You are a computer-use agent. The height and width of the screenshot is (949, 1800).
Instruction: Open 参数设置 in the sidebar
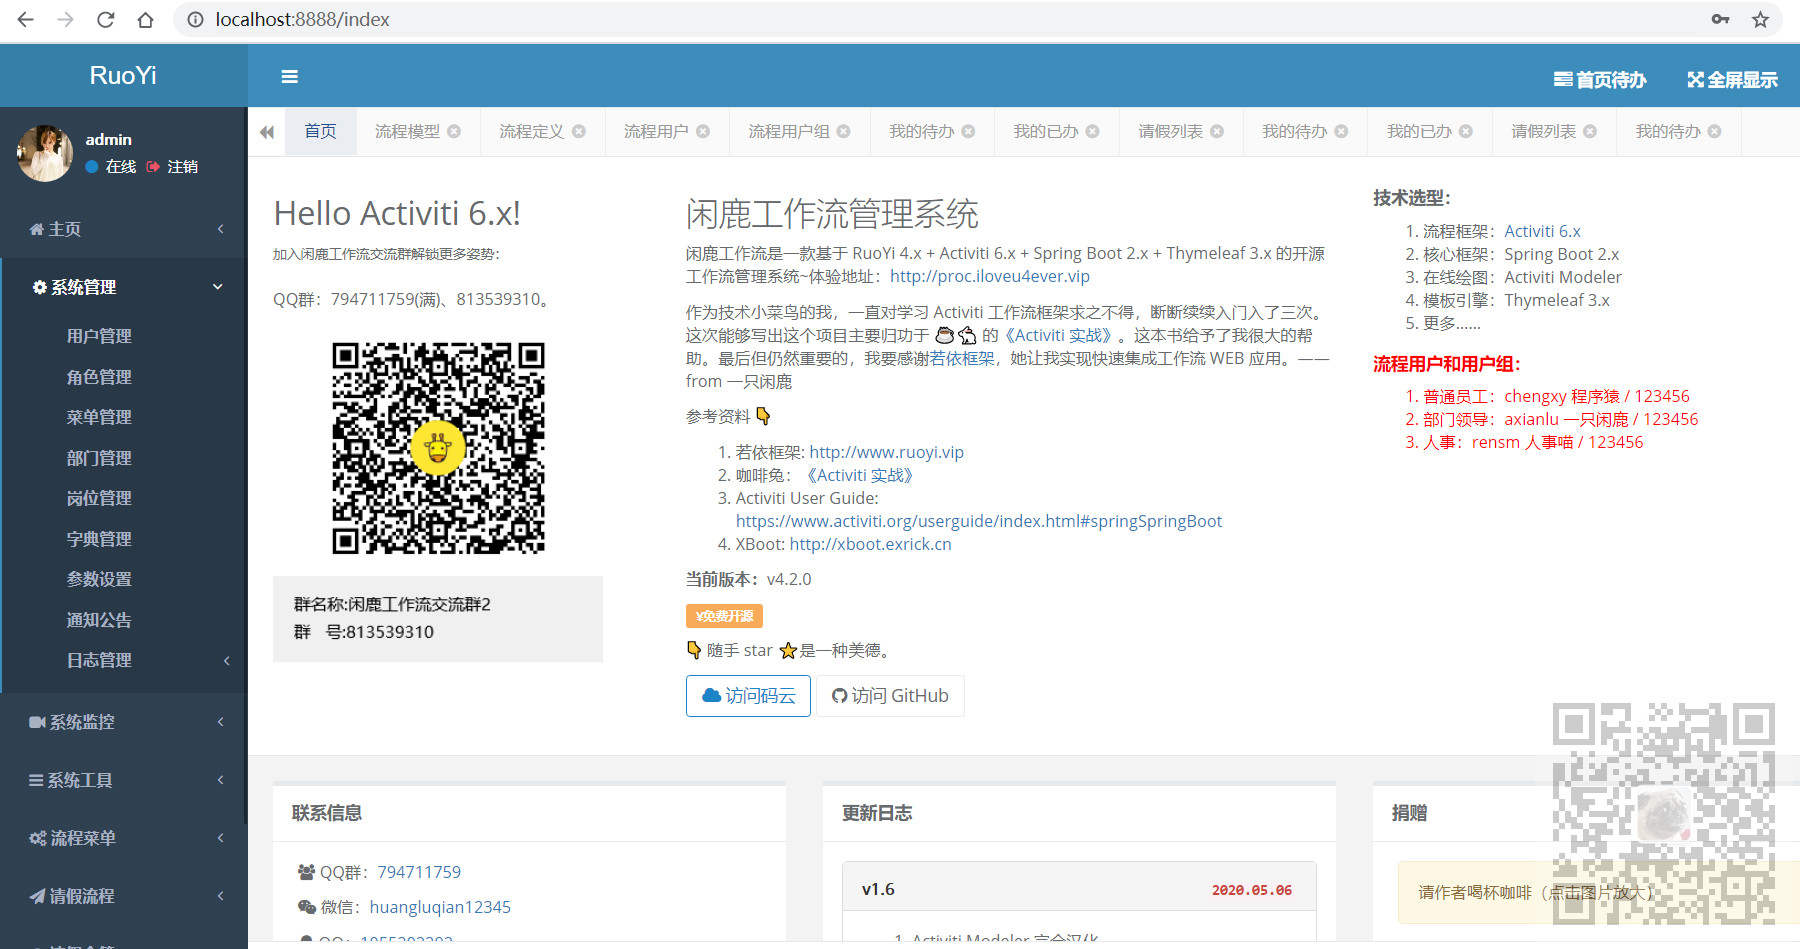[99, 579]
